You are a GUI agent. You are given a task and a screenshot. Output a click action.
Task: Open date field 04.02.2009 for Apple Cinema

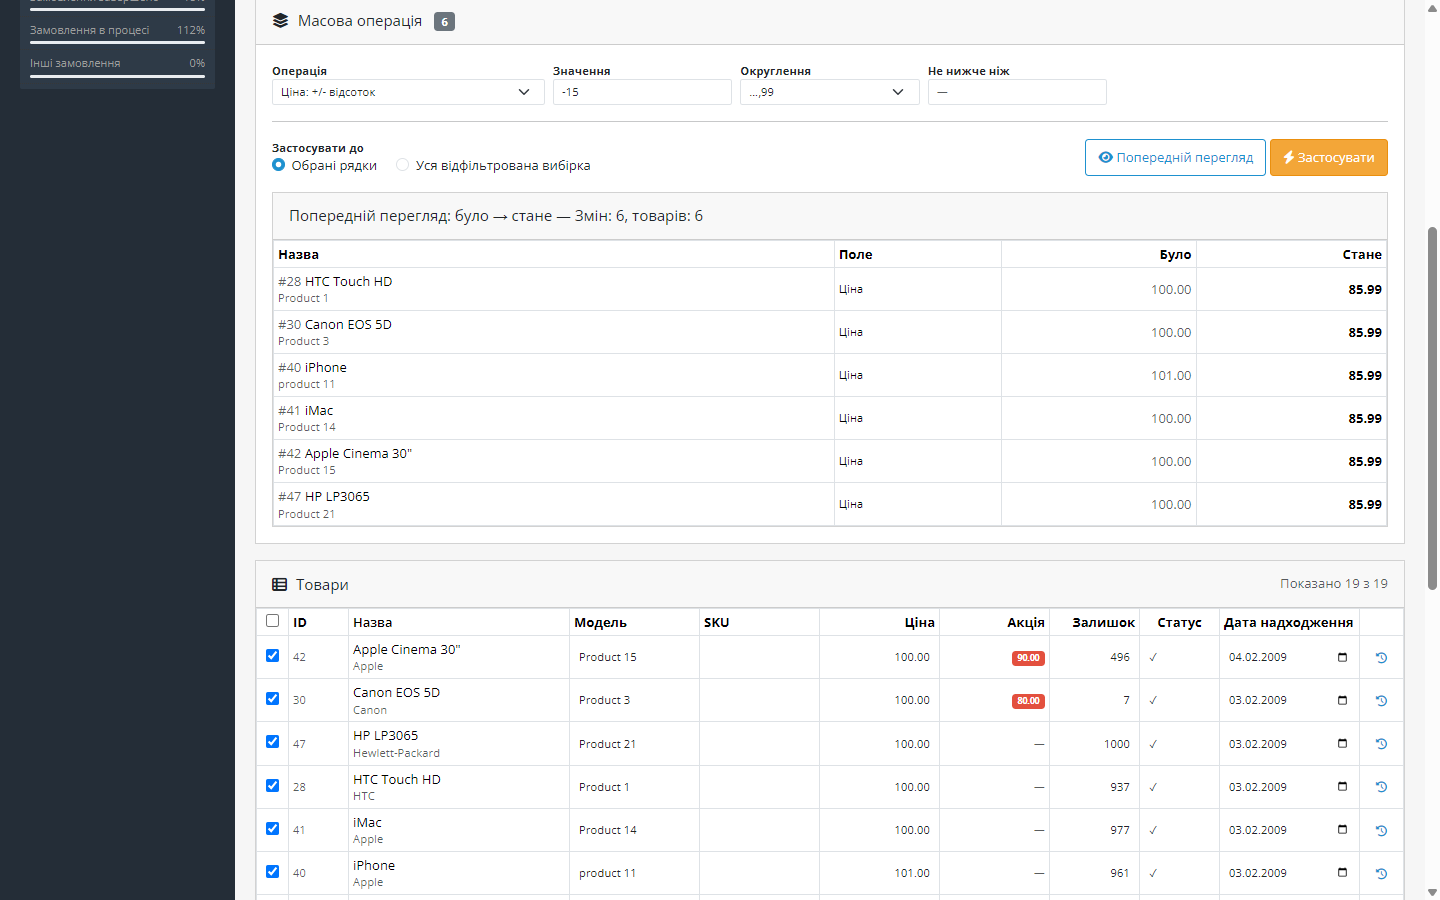tap(1288, 657)
